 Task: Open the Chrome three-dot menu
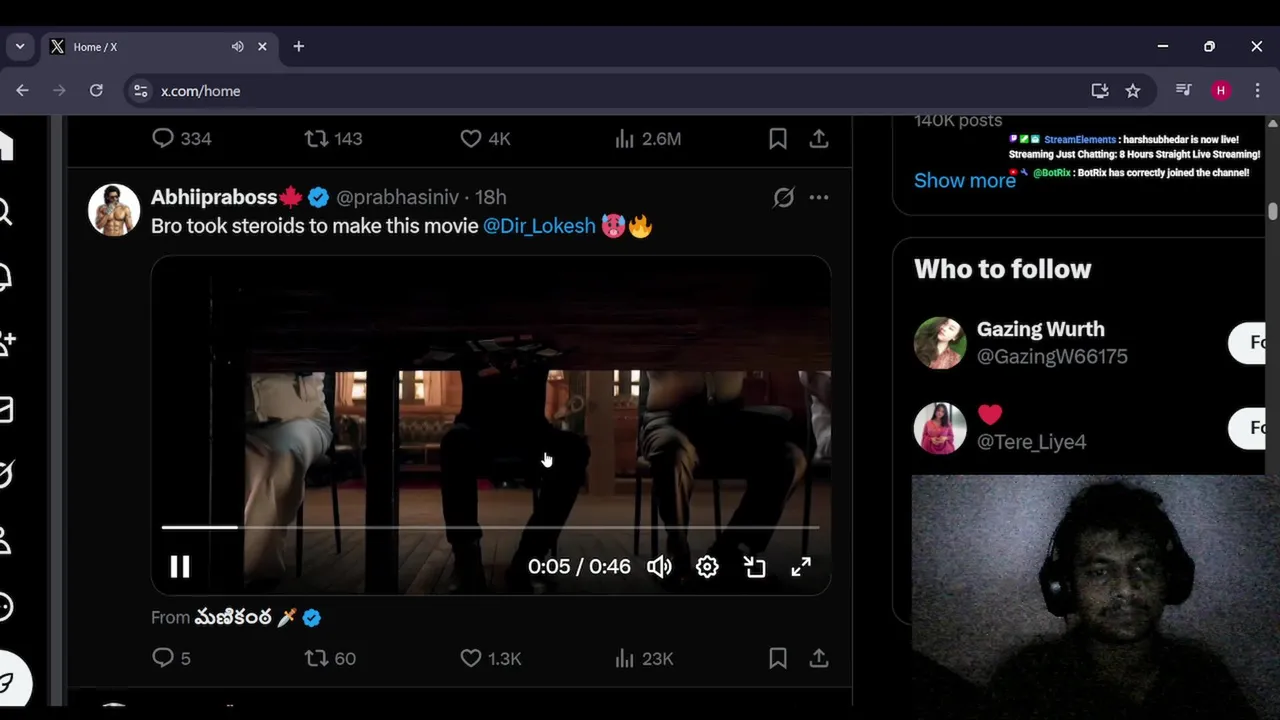pyautogui.click(x=1257, y=91)
